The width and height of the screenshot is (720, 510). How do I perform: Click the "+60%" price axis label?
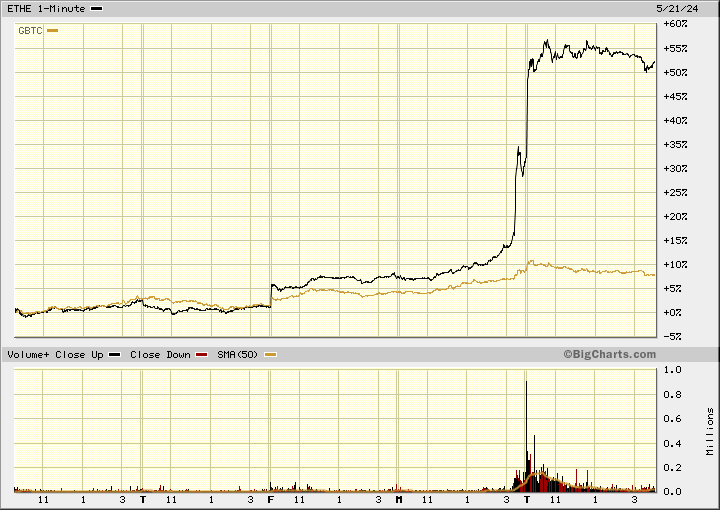(x=675, y=24)
